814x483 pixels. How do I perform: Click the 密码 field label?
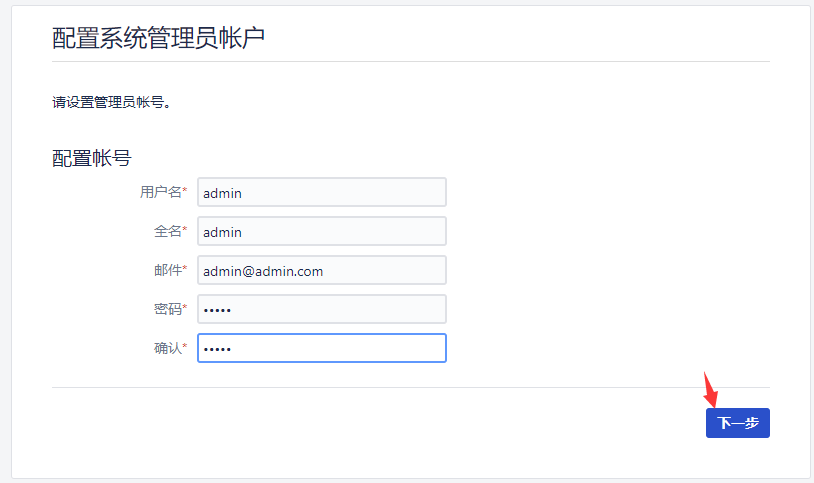tap(167, 309)
